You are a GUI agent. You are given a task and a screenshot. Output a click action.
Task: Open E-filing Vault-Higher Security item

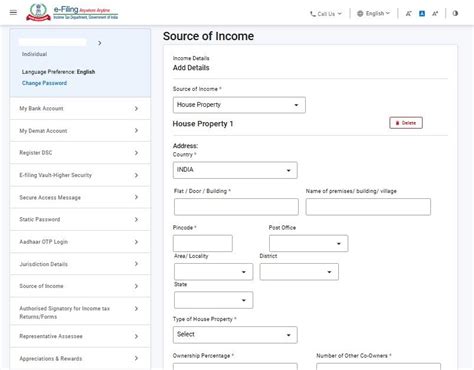[x=80, y=175]
